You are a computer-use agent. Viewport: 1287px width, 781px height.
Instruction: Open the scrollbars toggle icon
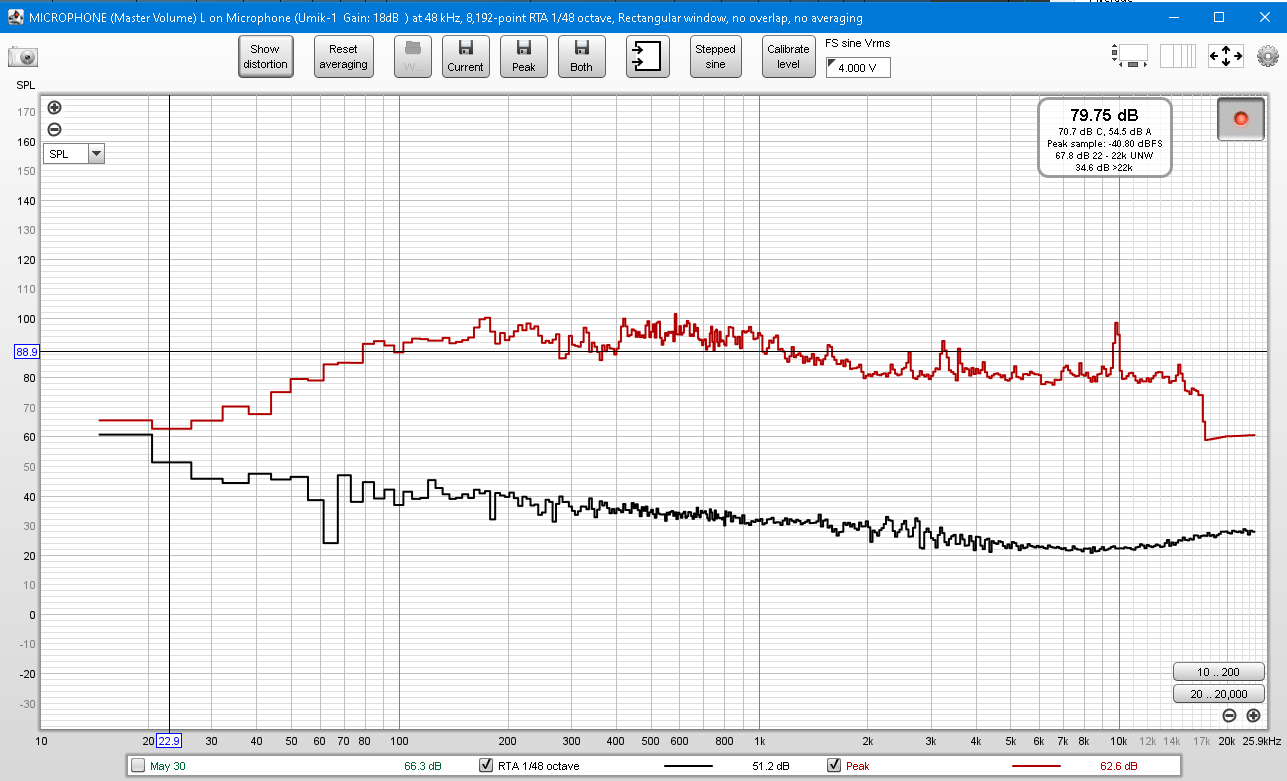click(x=1130, y=56)
